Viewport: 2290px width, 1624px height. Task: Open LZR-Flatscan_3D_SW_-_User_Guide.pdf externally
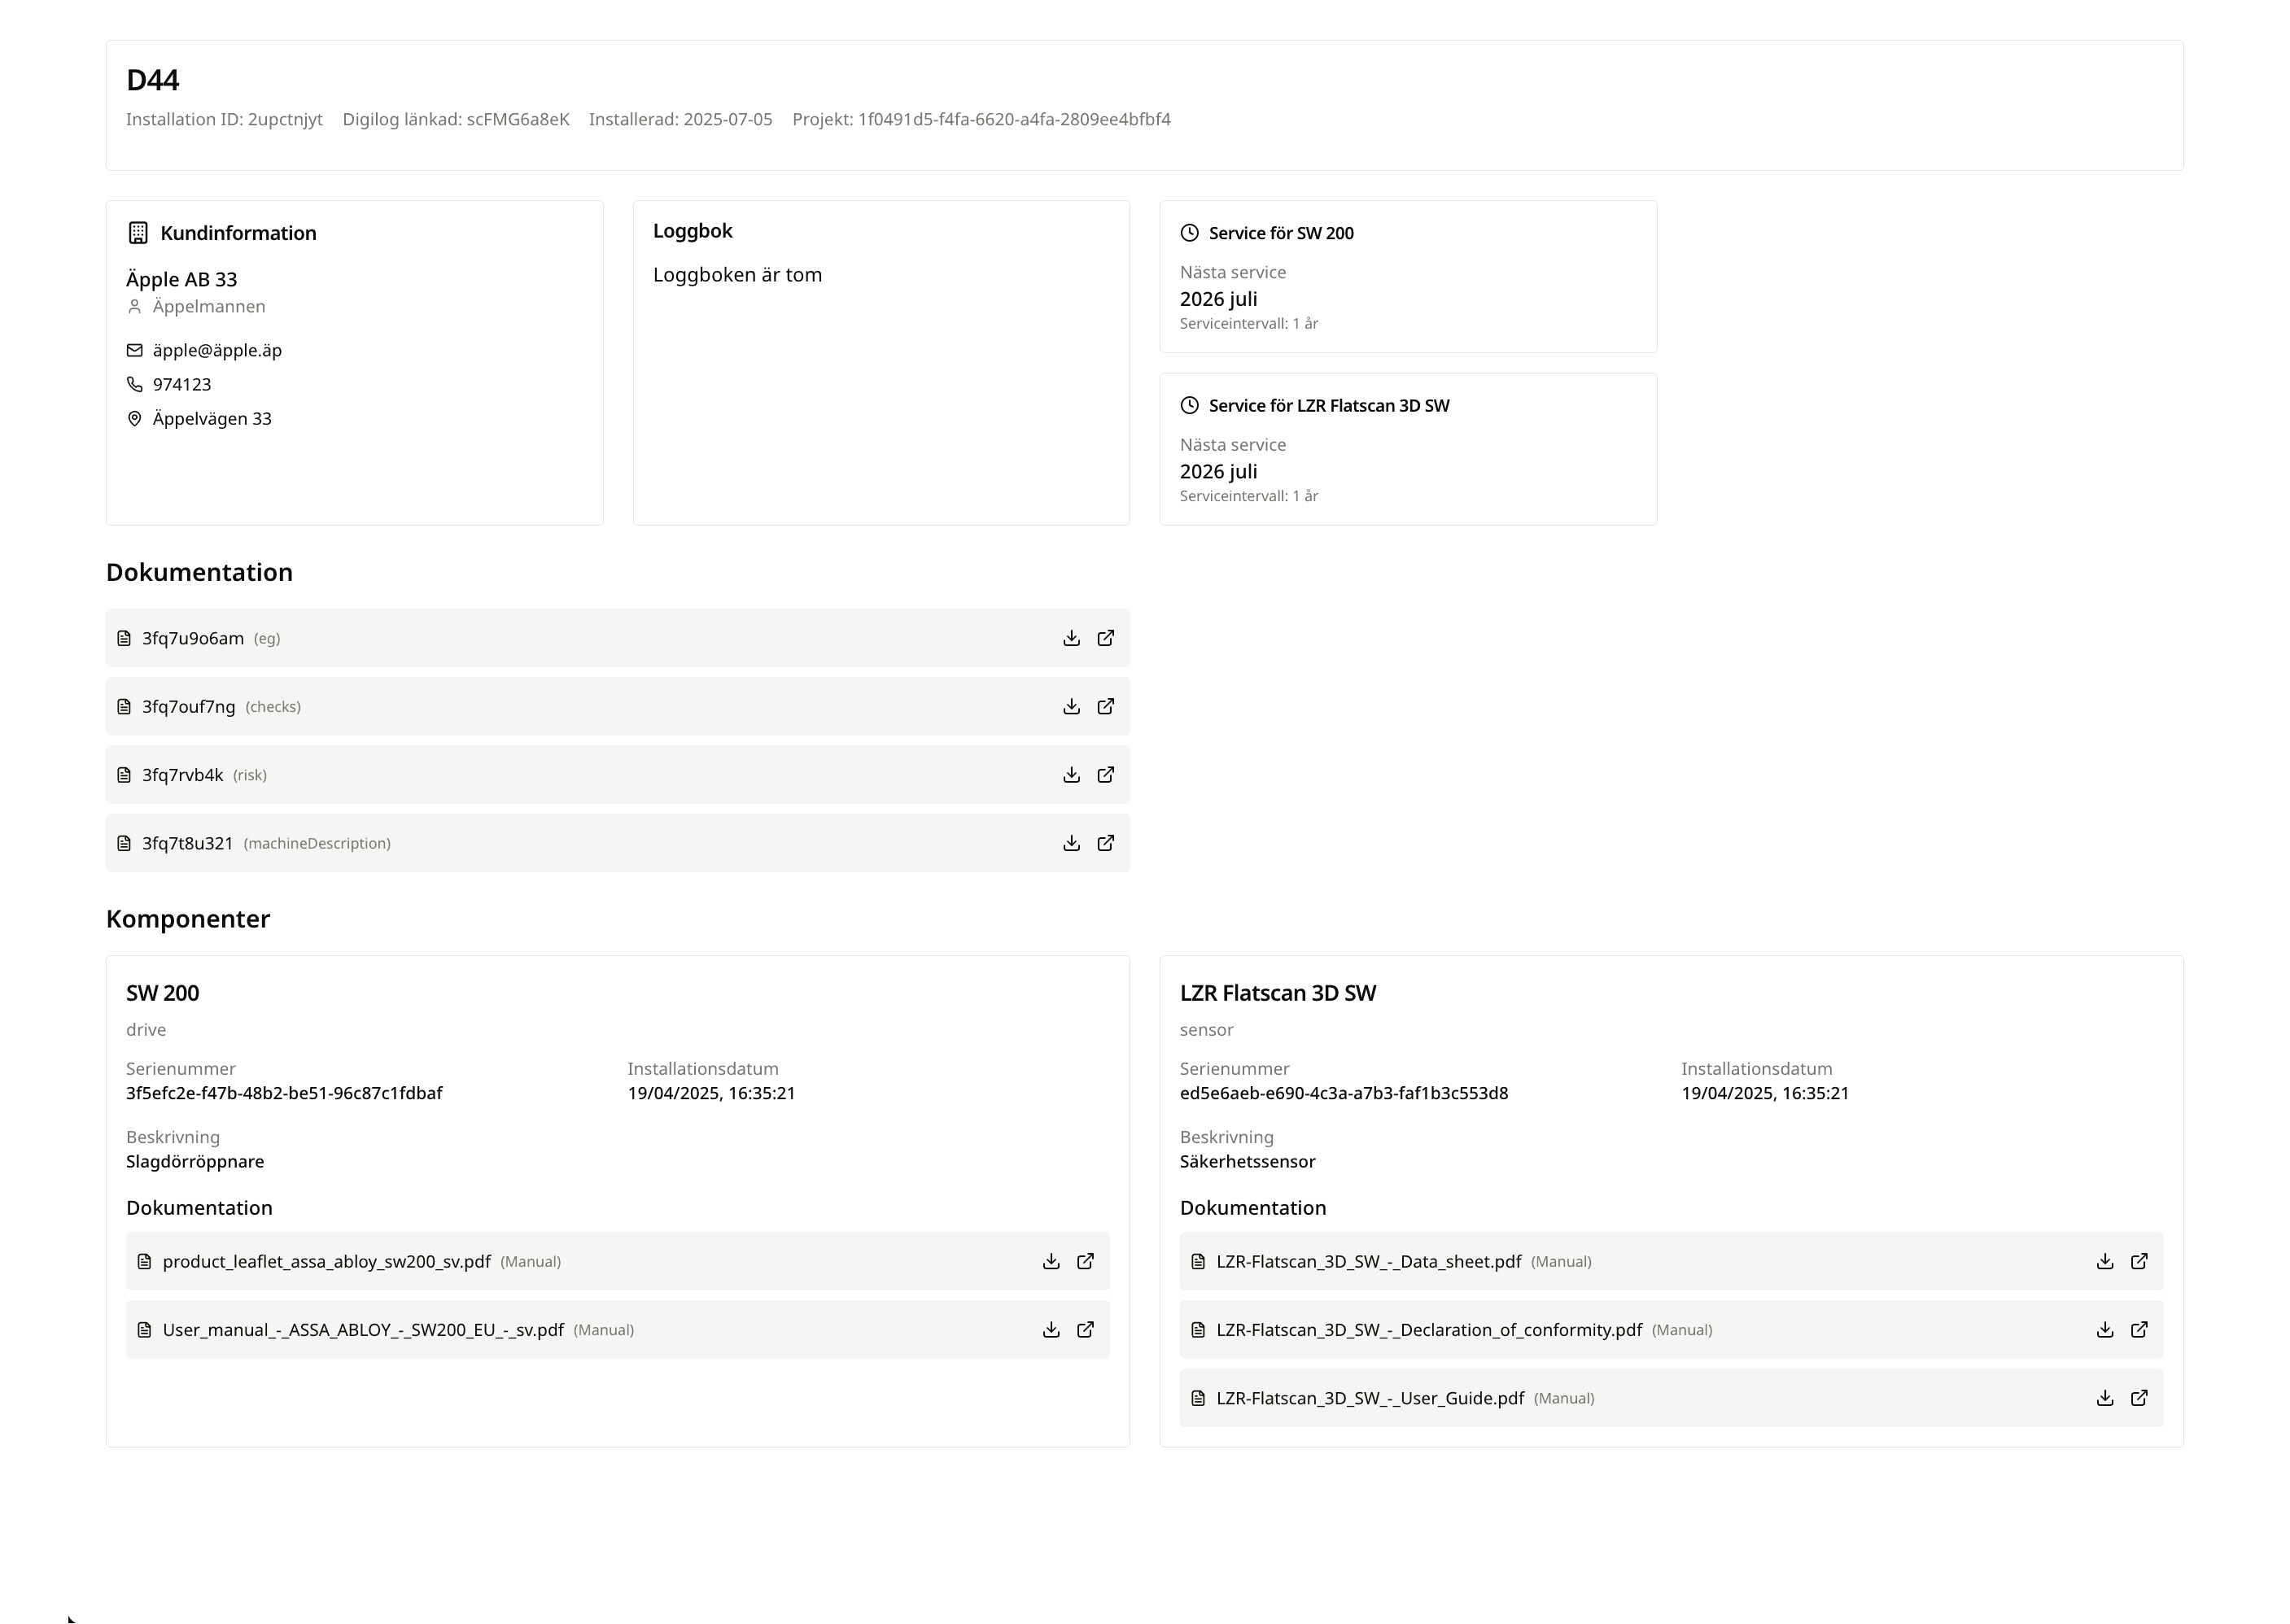pos(2139,1398)
